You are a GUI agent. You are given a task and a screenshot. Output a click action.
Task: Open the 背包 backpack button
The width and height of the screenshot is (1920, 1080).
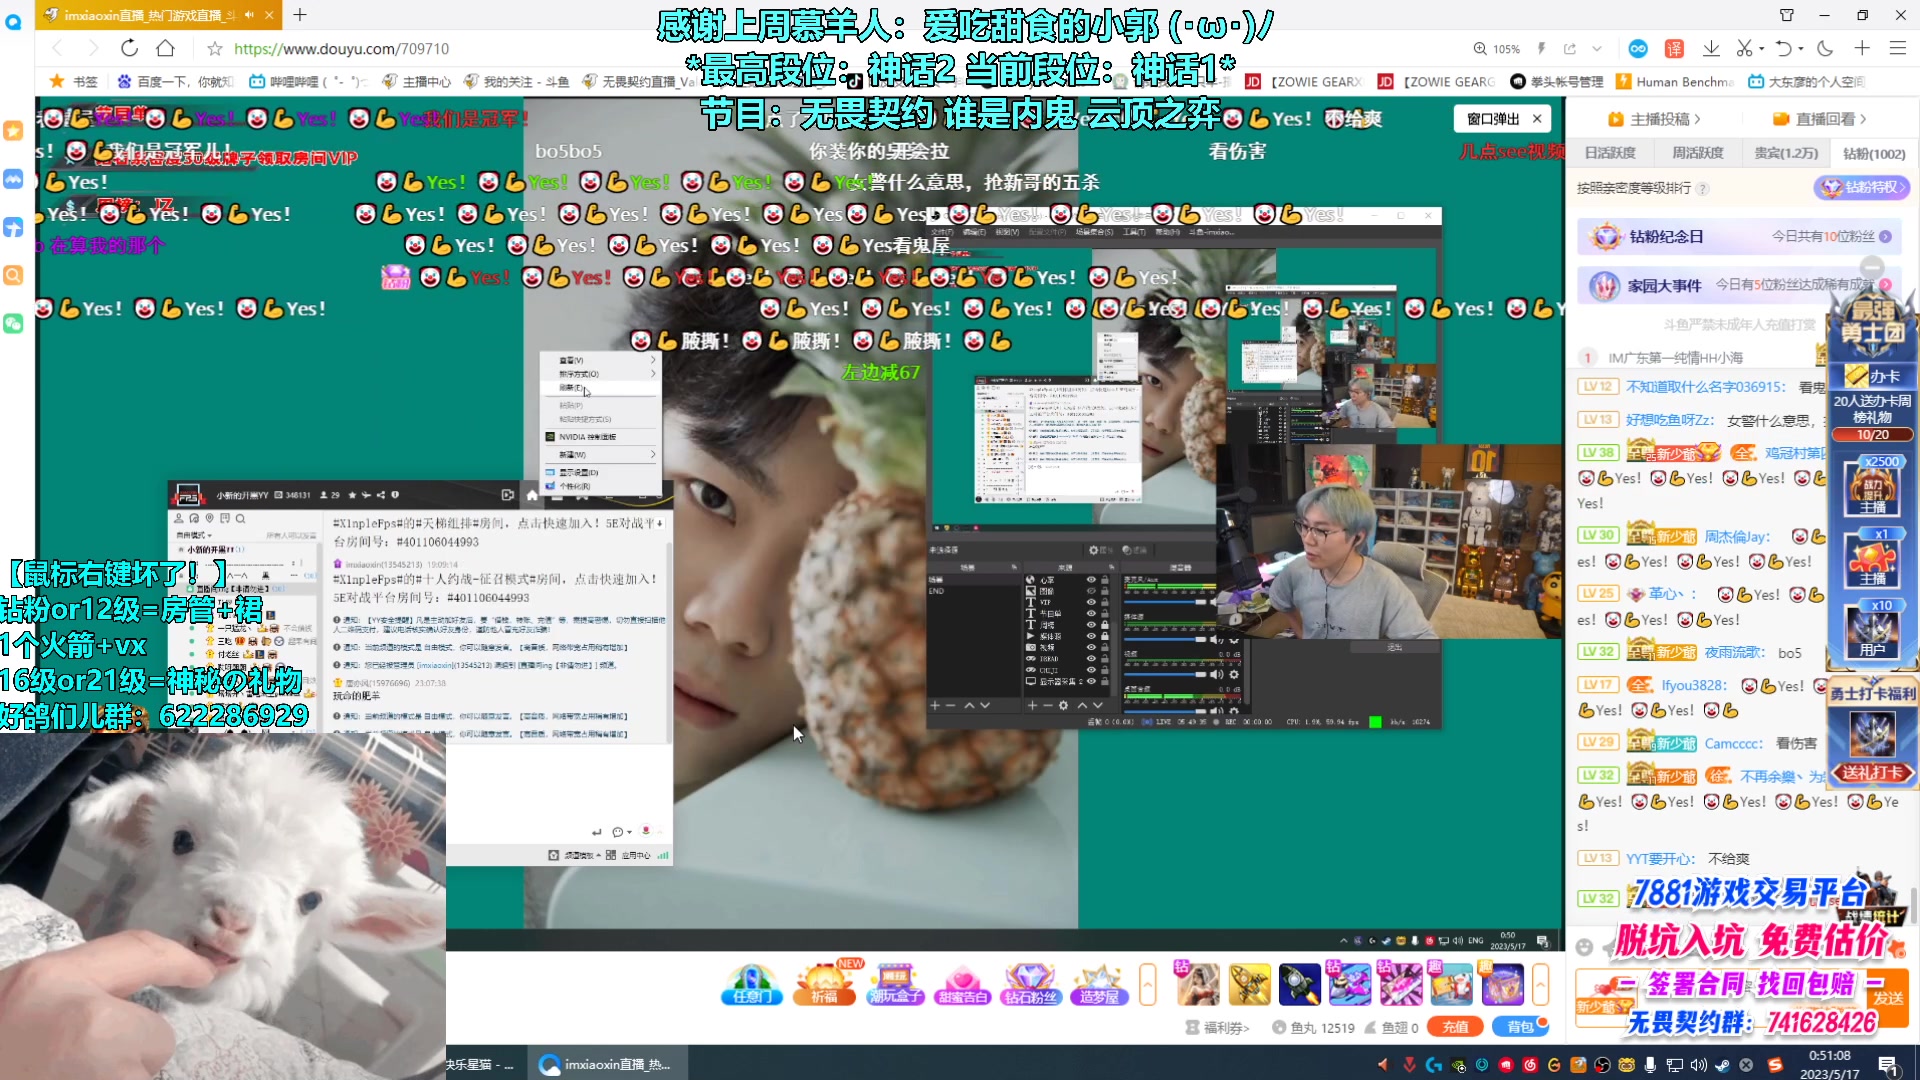tap(1520, 1027)
